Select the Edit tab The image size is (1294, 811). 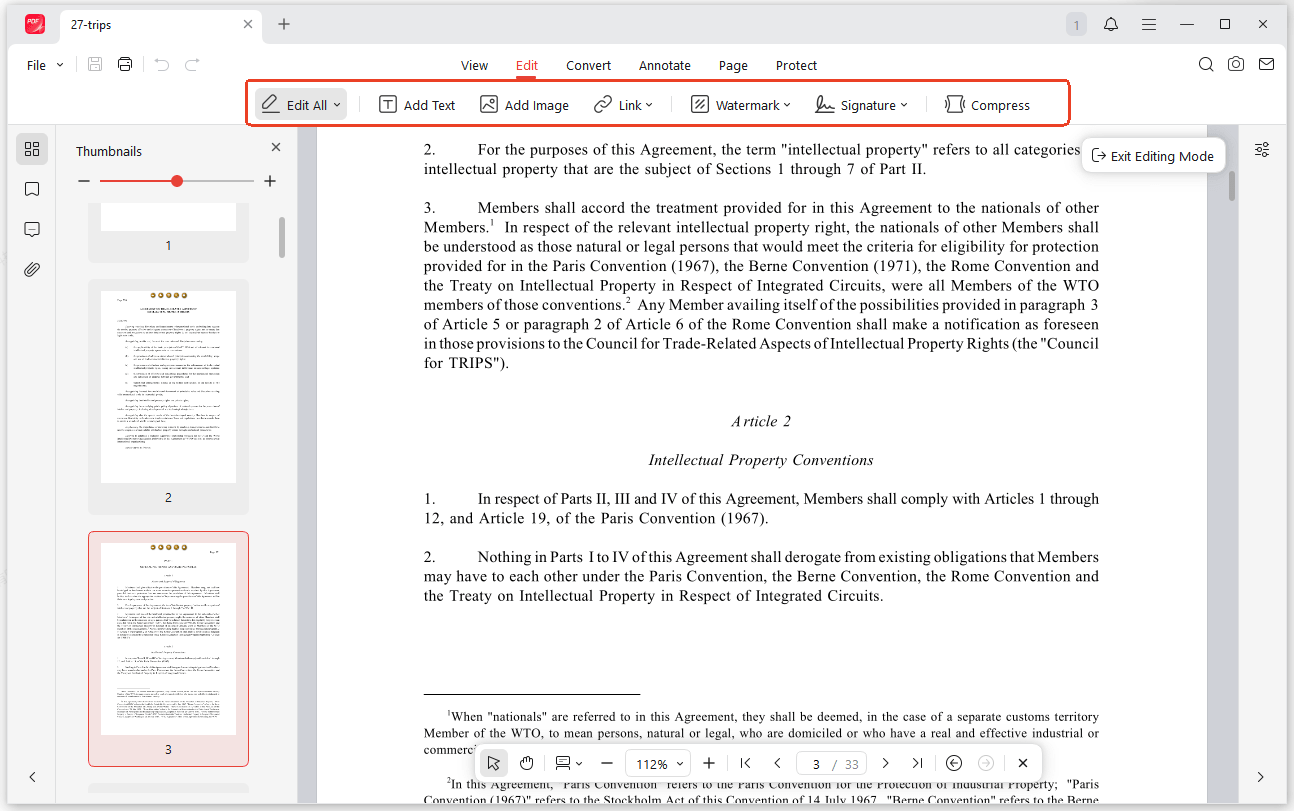pos(527,65)
